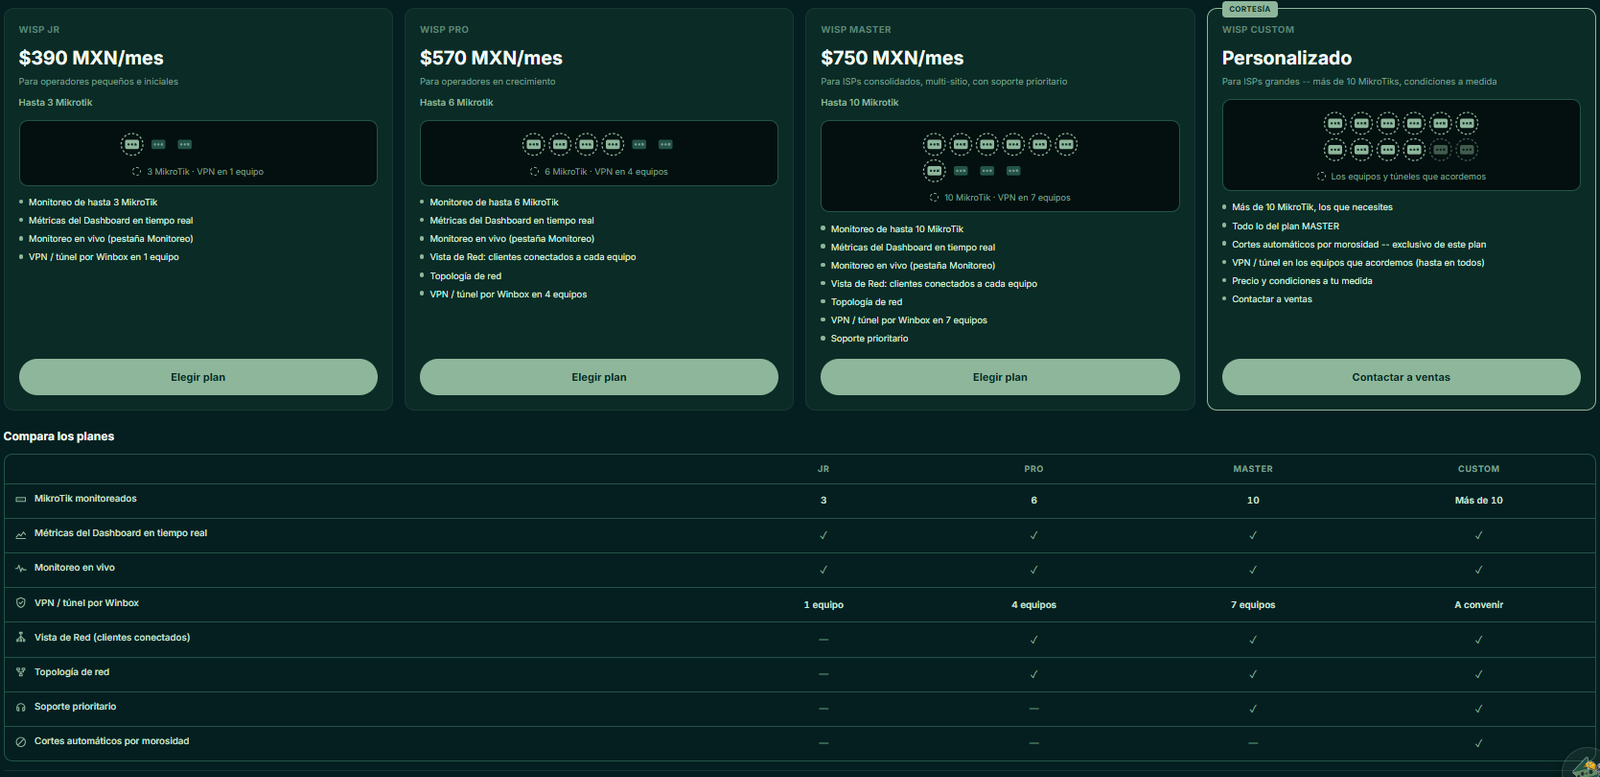Click the CORTESÍA badge on the Custom plan
Image resolution: width=1600 pixels, height=777 pixels.
point(1250,9)
